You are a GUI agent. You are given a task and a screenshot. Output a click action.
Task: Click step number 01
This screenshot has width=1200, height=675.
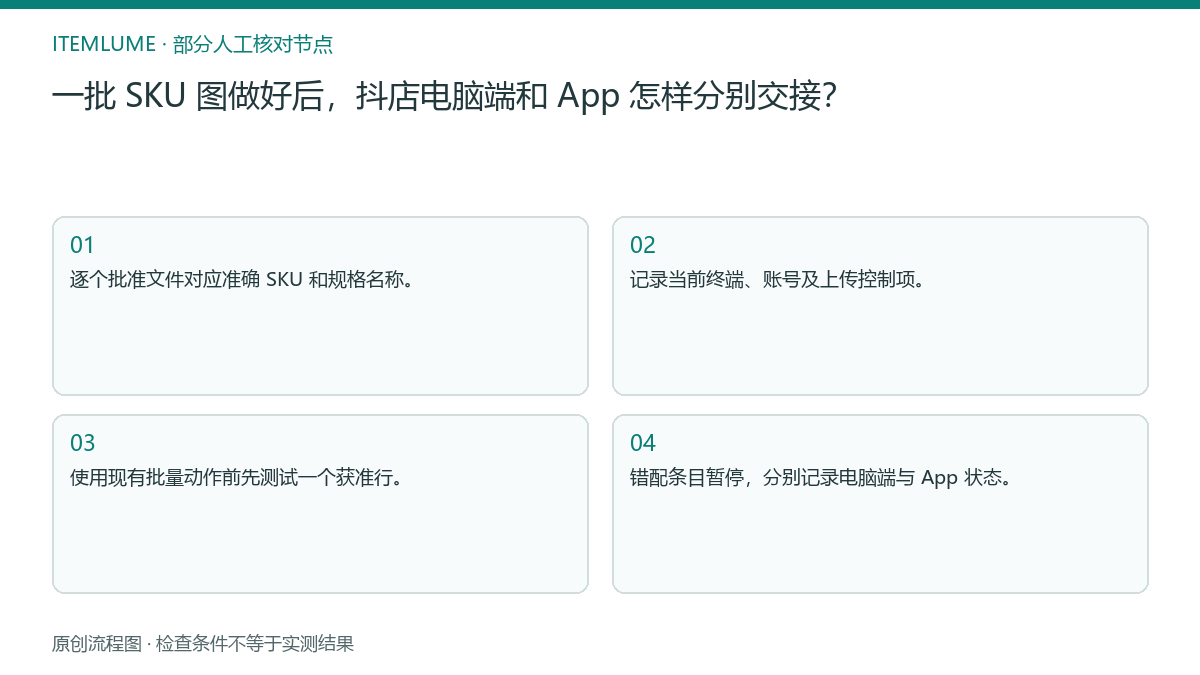pyautogui.click(x=82, y=245)
